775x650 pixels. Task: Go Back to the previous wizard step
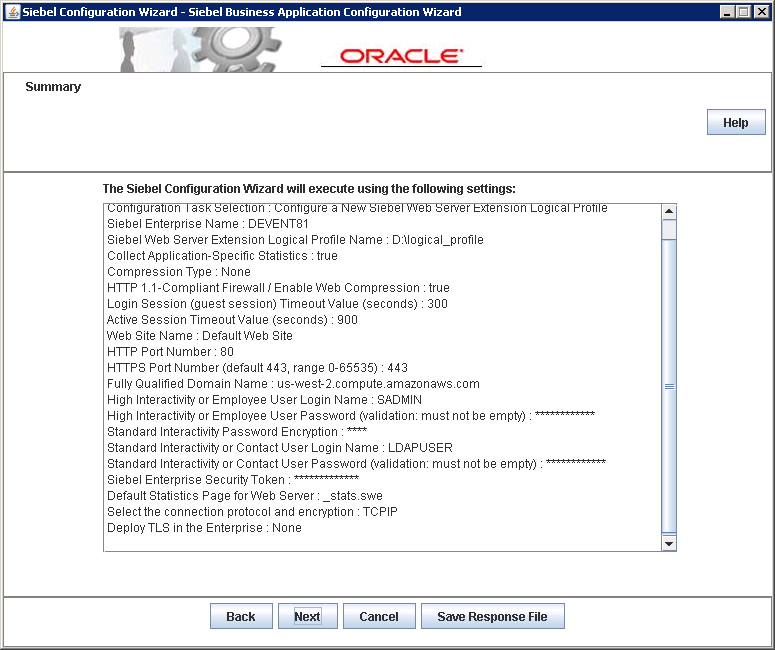click(x=241, y=616)
